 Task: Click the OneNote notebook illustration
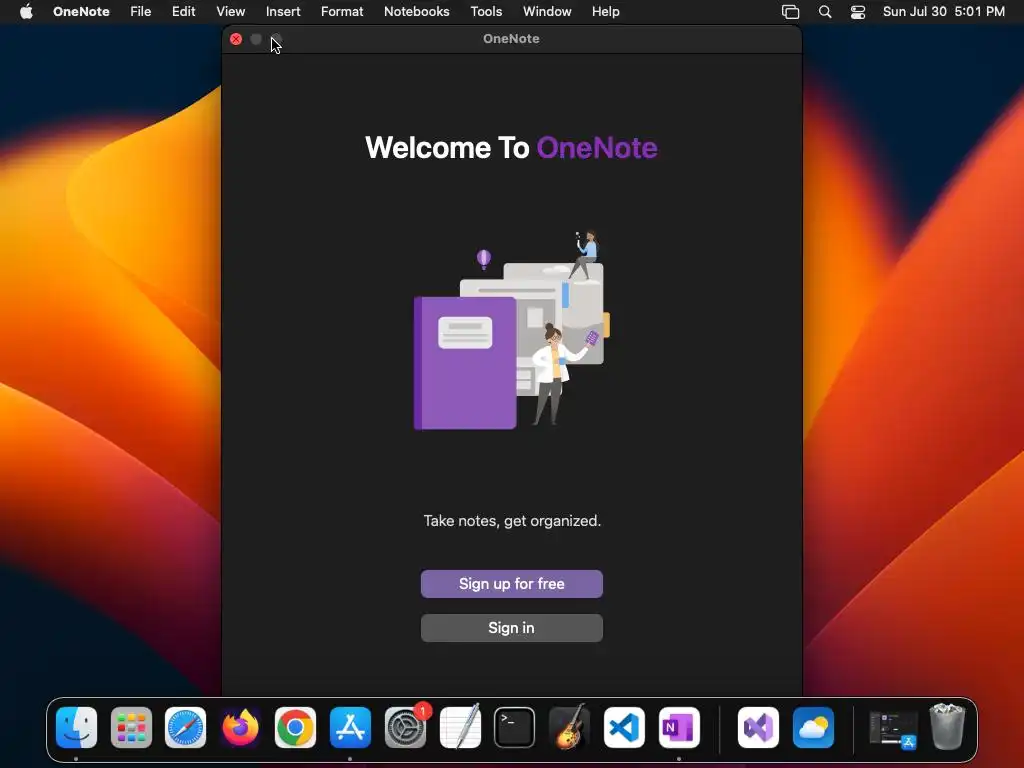[x=511, y=330]
